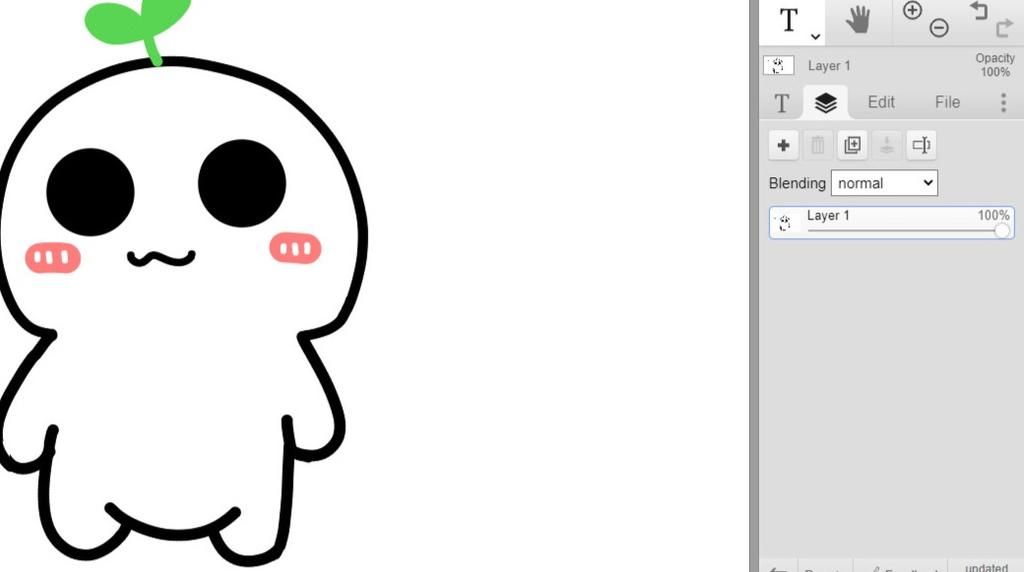
Task: Select the Text tool in the top toolbar
Action: tap(789, 20)
